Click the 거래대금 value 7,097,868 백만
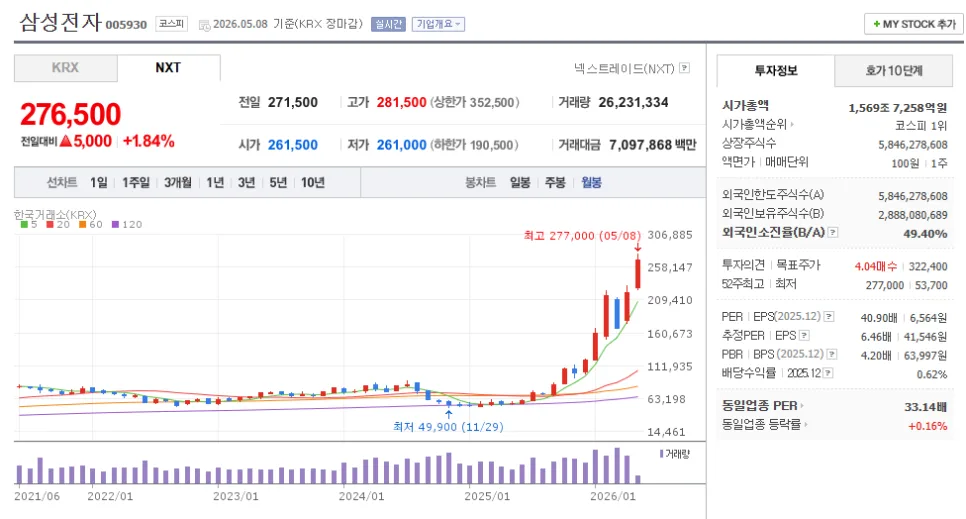Viewport: 966px width, 519px height. point(652,145)
